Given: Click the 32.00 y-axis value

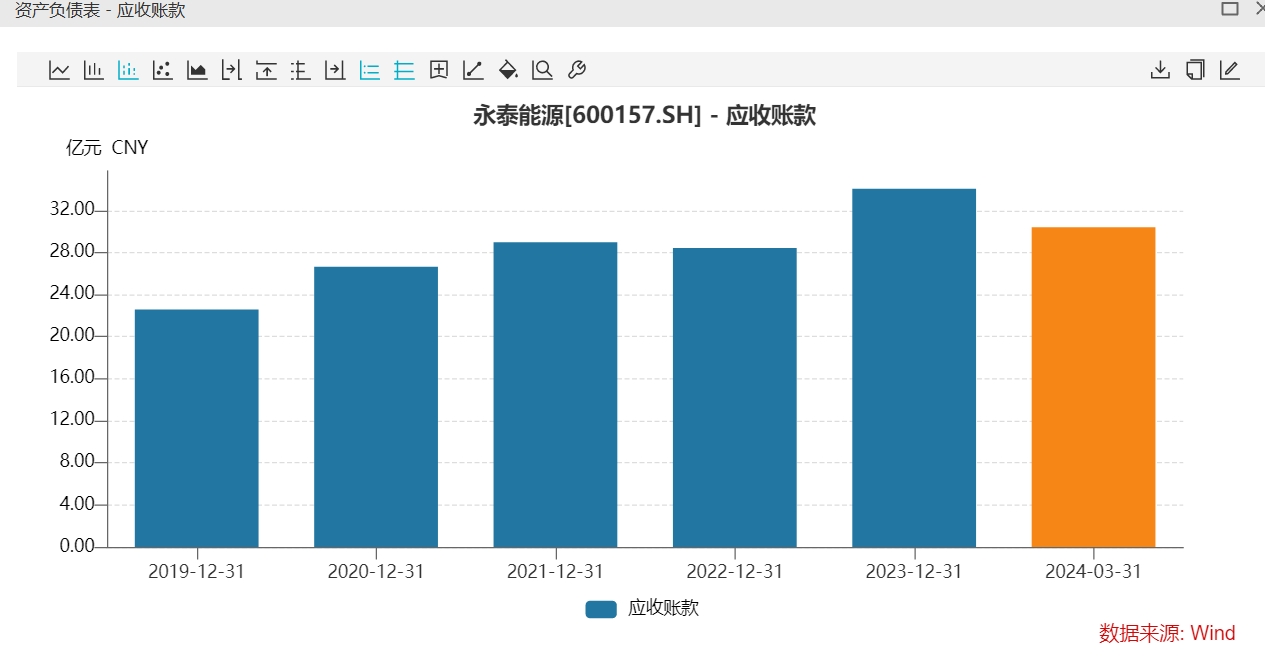Looking at the screenshot, I should click(x=71, y=210).
